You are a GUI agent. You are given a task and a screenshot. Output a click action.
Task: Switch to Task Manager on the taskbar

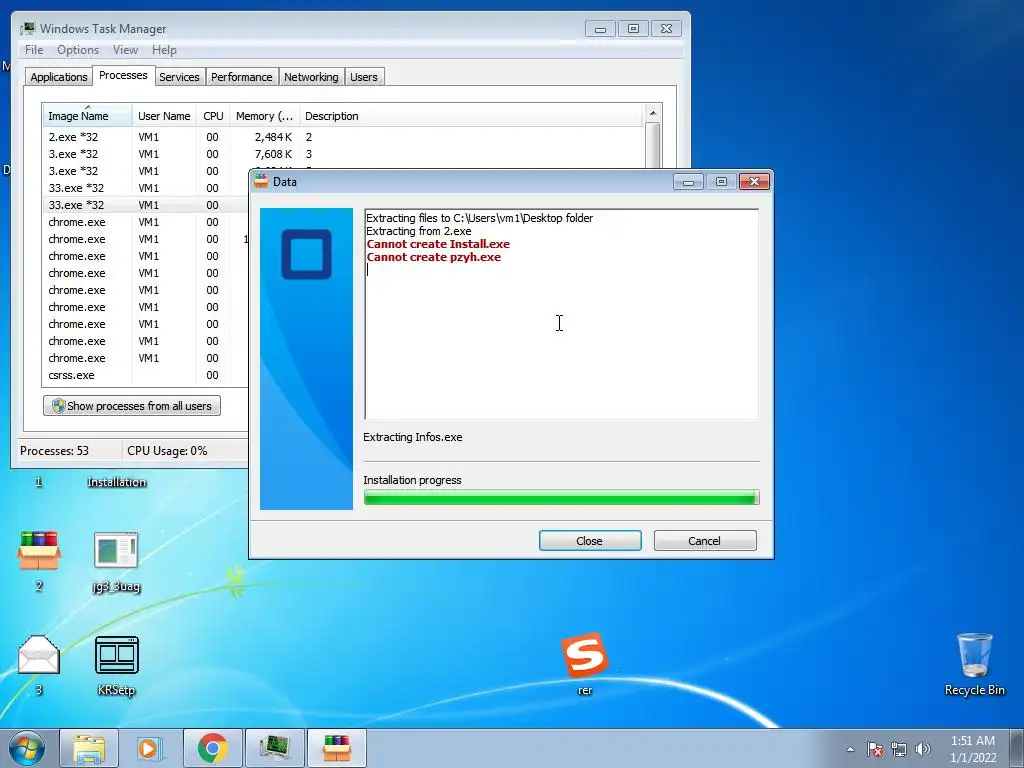click(x=274, y=748)
